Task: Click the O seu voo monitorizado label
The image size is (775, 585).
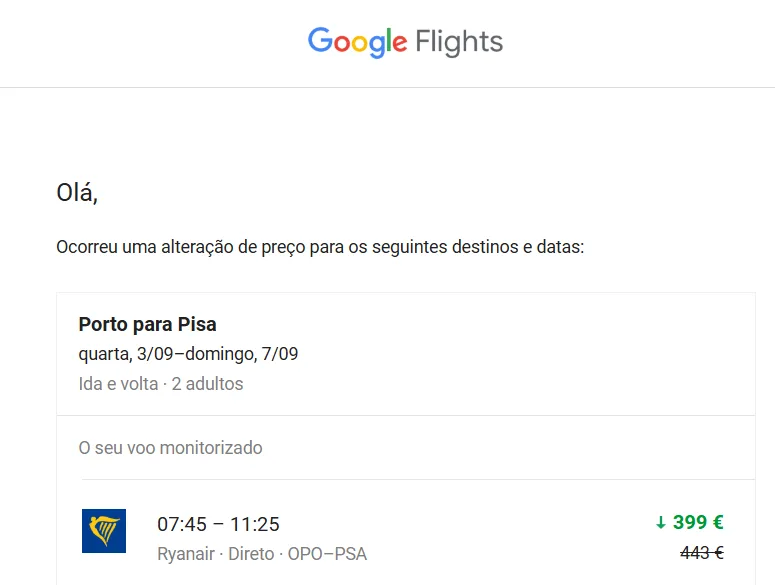Action: coord(170,447)
